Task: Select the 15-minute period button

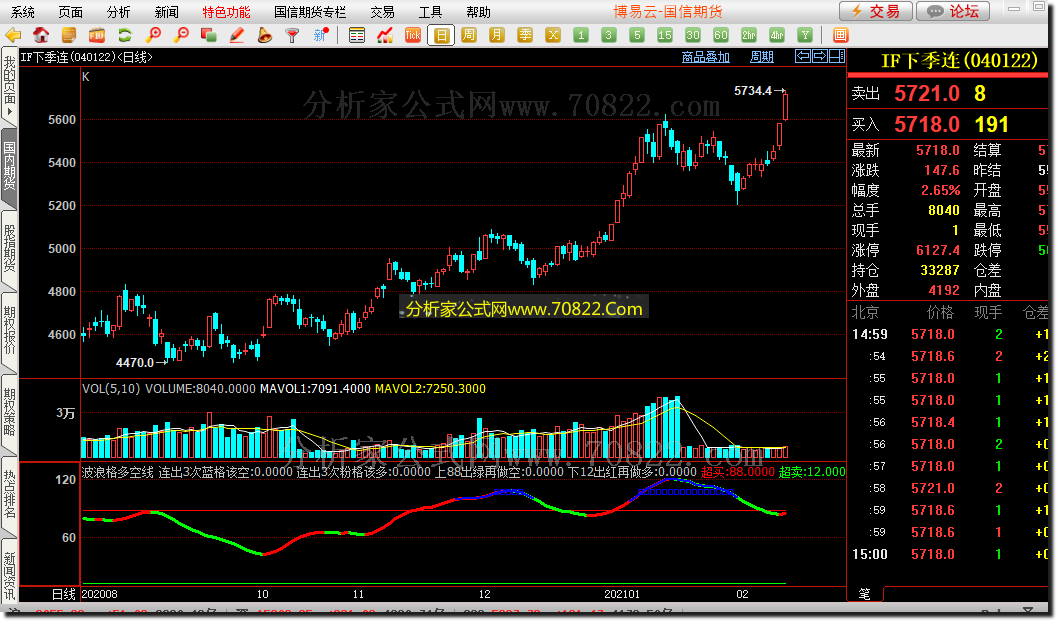Action: click(665, 35)
